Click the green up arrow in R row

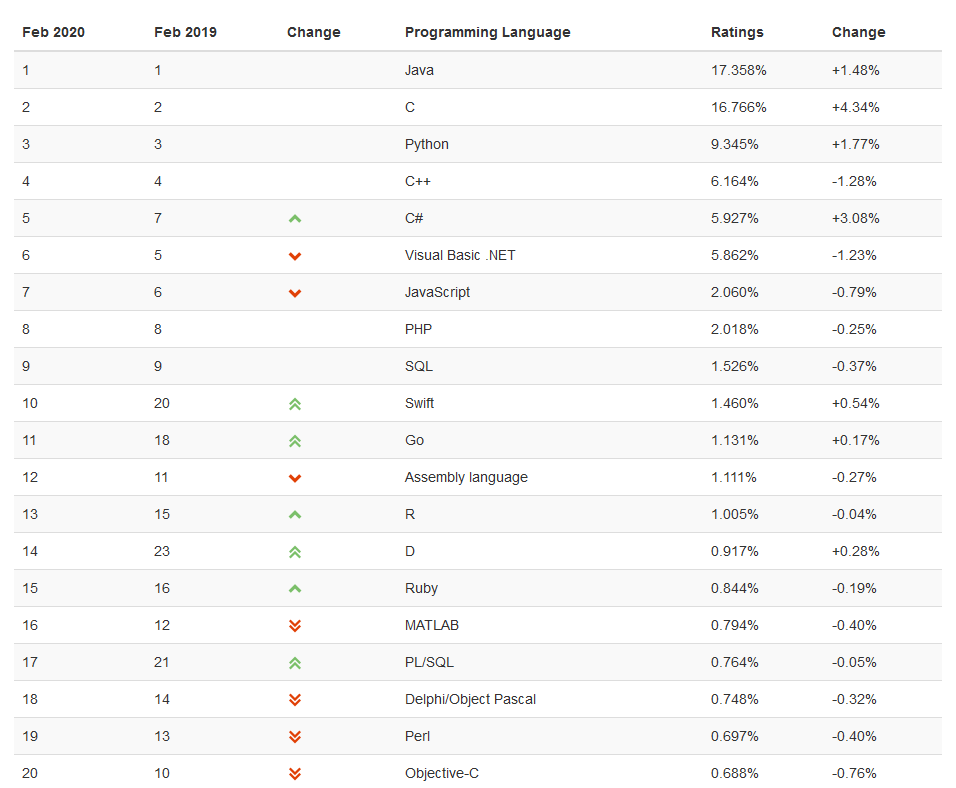click(295, 514)
